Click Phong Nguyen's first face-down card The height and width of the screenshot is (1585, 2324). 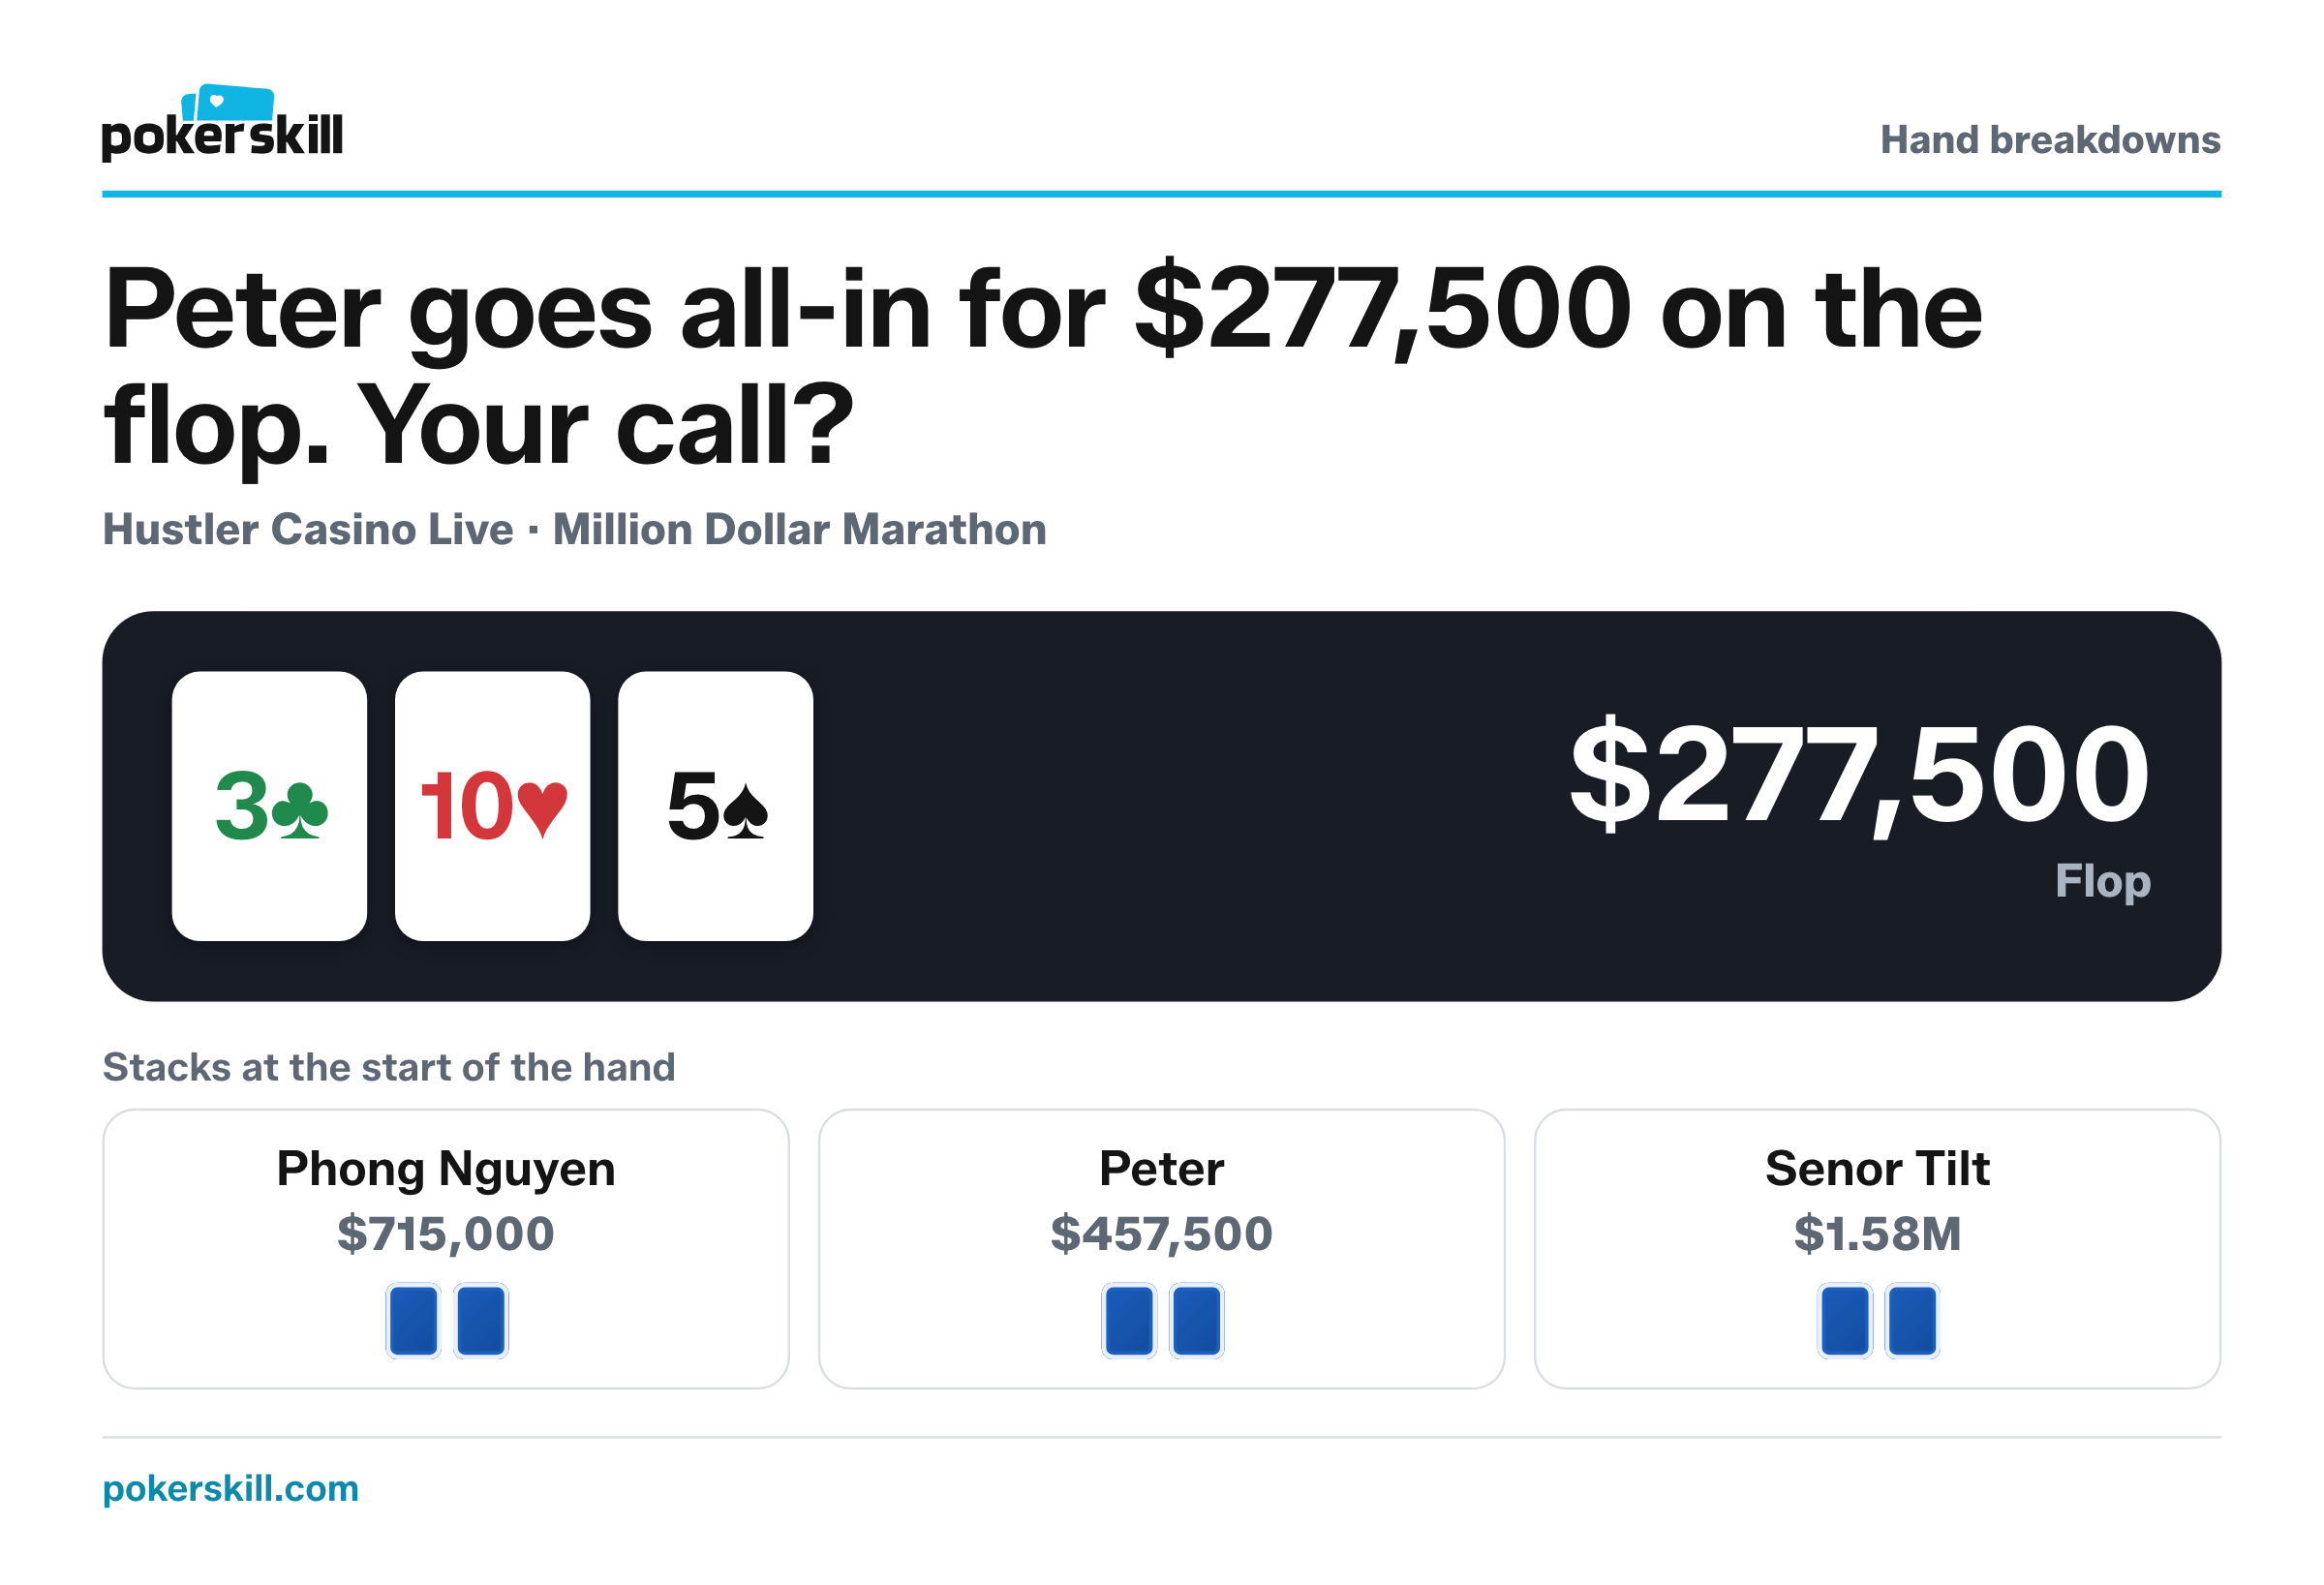click(x=413, y=1321)
